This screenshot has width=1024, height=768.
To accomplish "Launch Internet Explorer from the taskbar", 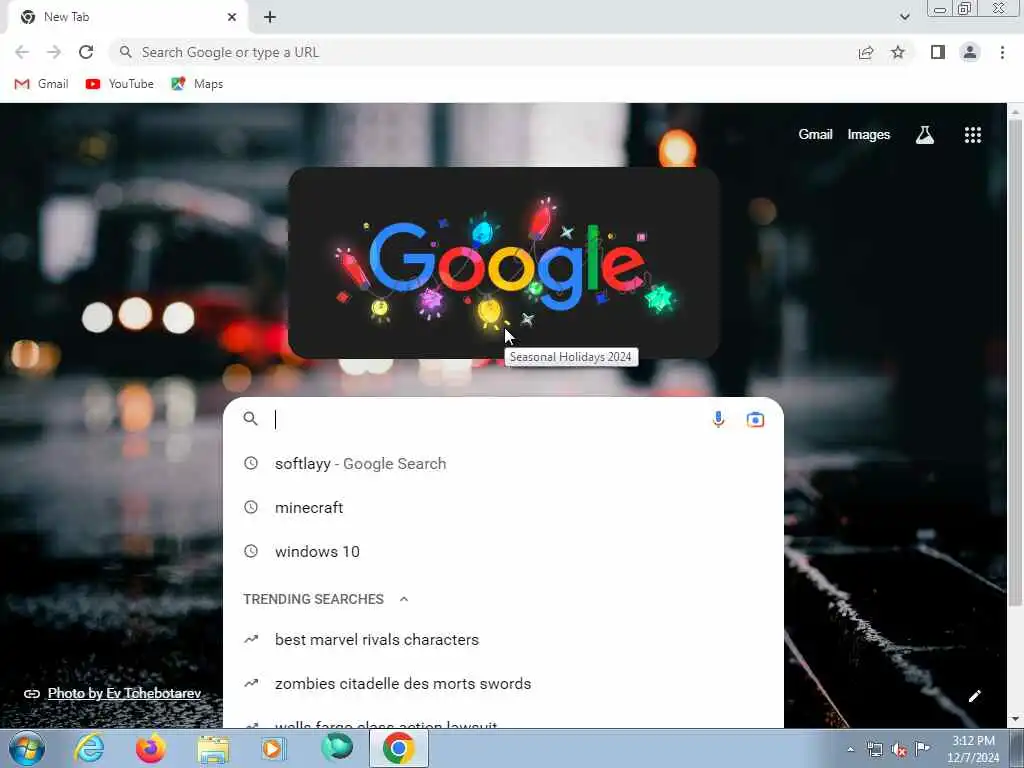I will (x=89, y=748).
